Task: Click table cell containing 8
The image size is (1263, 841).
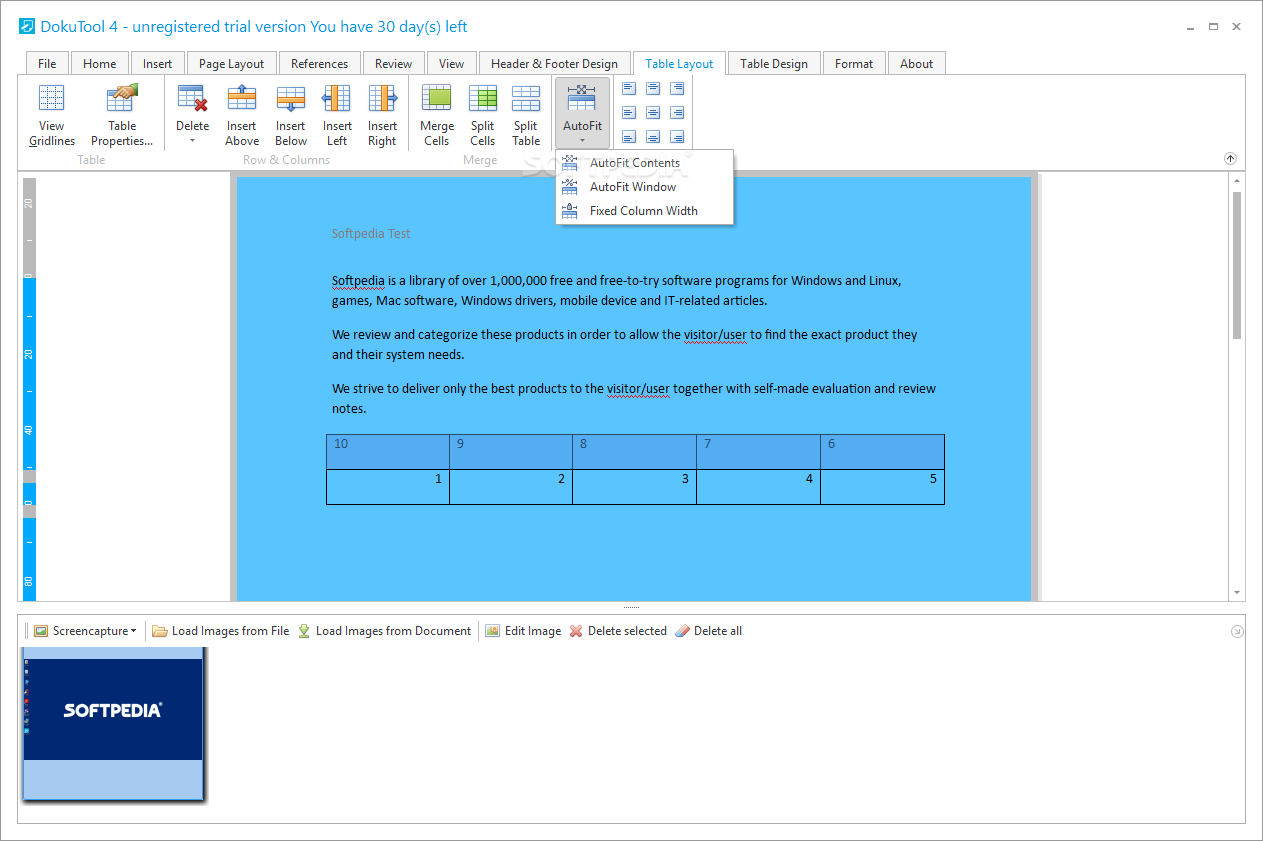Action: [x=634, y=452]
